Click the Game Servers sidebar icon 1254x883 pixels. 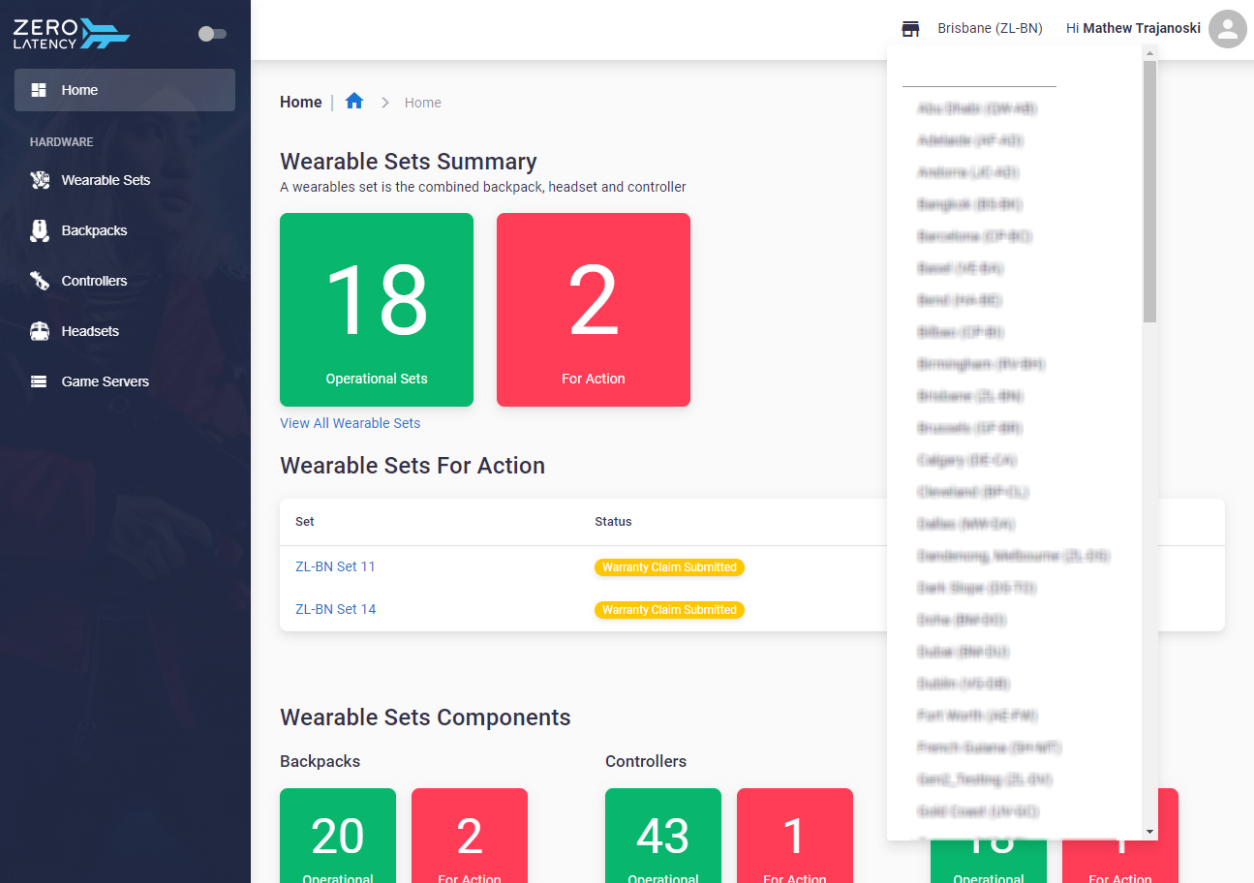pos(39,381)
